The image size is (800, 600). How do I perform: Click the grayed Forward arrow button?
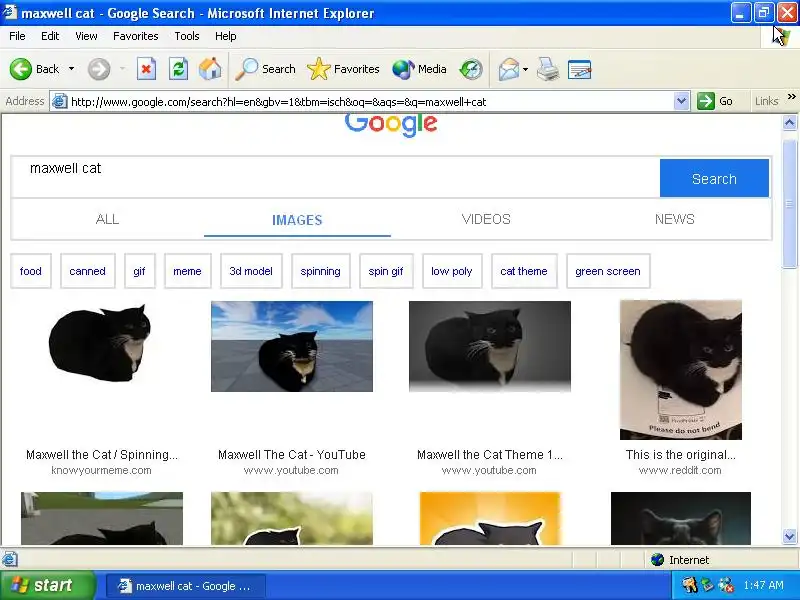point(98,69)
